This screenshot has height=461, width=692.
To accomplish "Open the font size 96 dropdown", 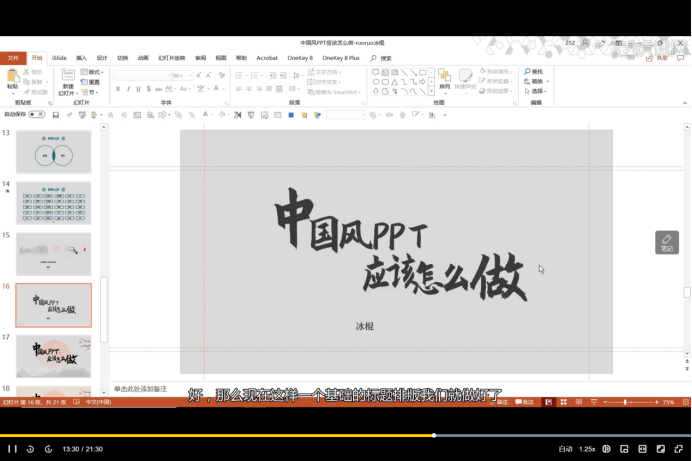I will click(190, 76).
